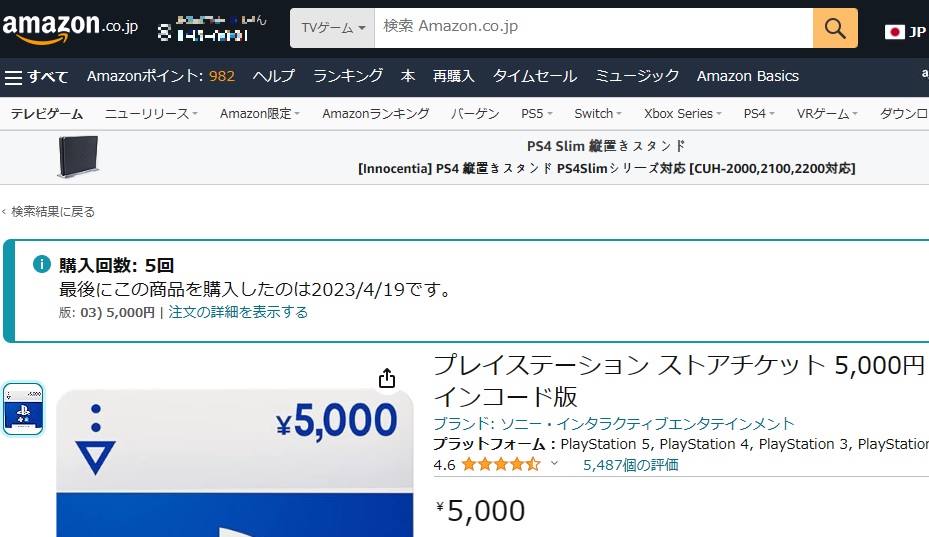Expand the PS4 subnav dropdown
Image resolution: width=929 pixels, height=537 pixels.
click(759, 113)
